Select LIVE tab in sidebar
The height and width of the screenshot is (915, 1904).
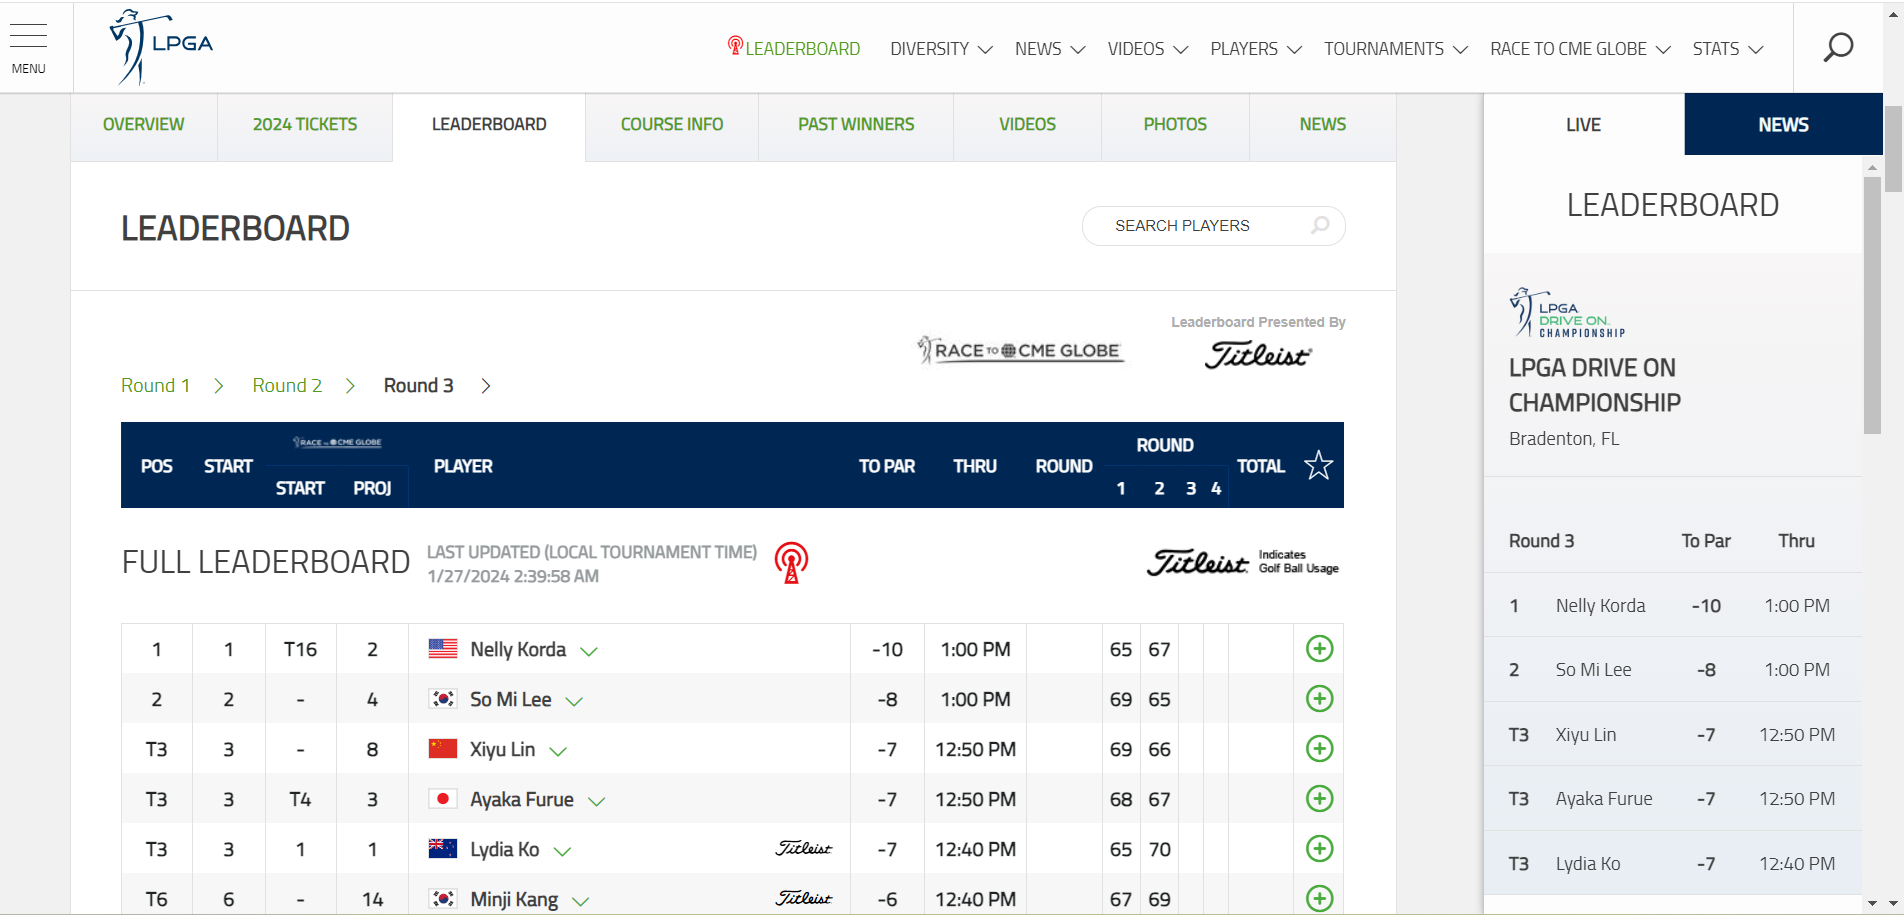1584,125
